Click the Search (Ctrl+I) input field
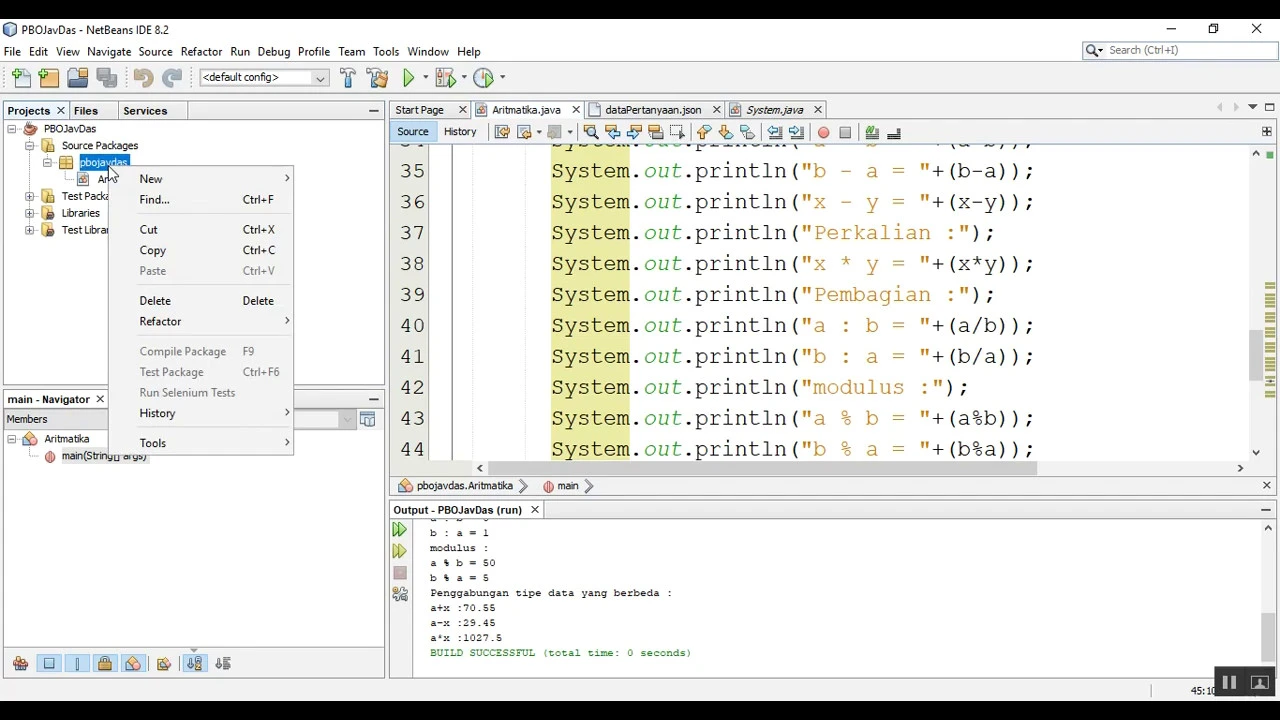1280x720 pixels. click(x=1189, y=50)
